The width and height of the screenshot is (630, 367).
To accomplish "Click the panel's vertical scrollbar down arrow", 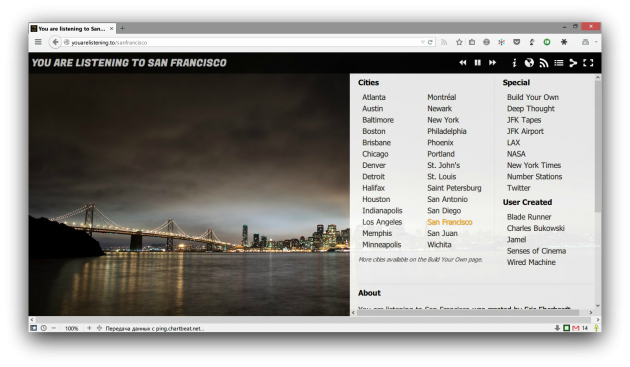I will [x=598, y=306].
